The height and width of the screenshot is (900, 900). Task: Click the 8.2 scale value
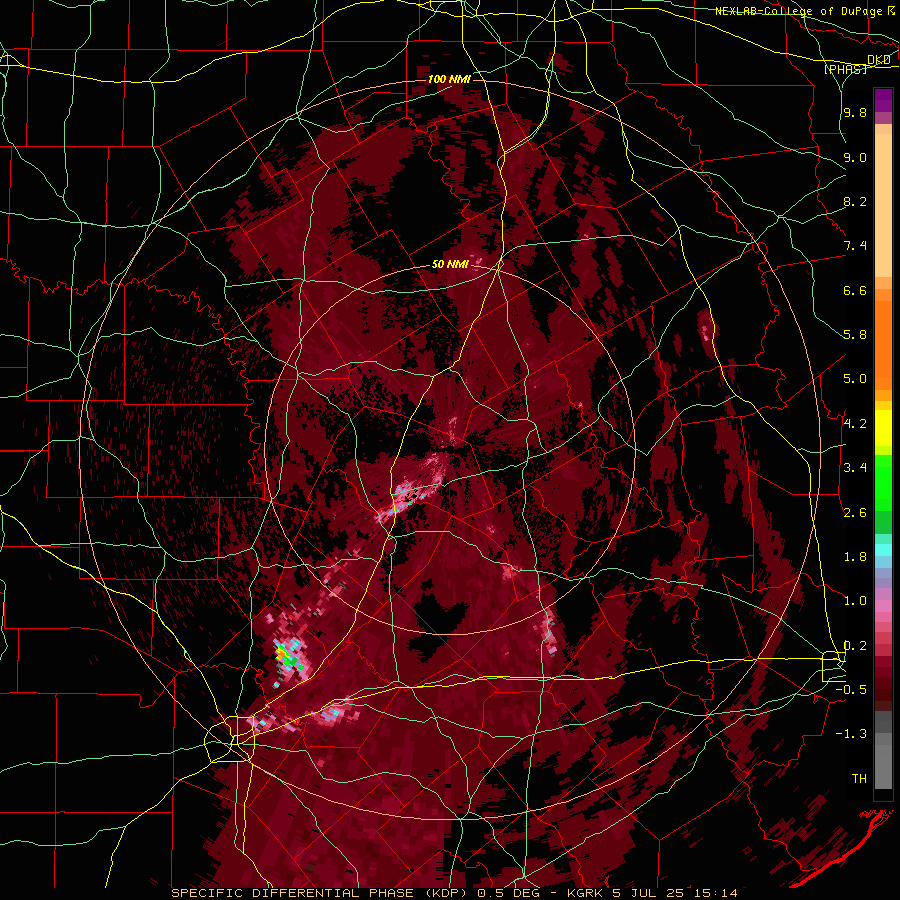pos(855,201)
